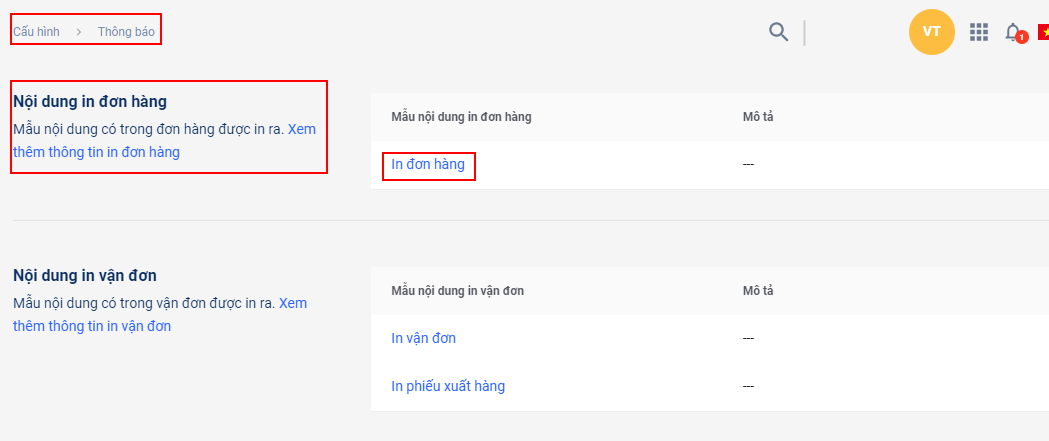Open the VT user avatar menu
This screenshot has width=1049, height=441.
click(931, 32)
